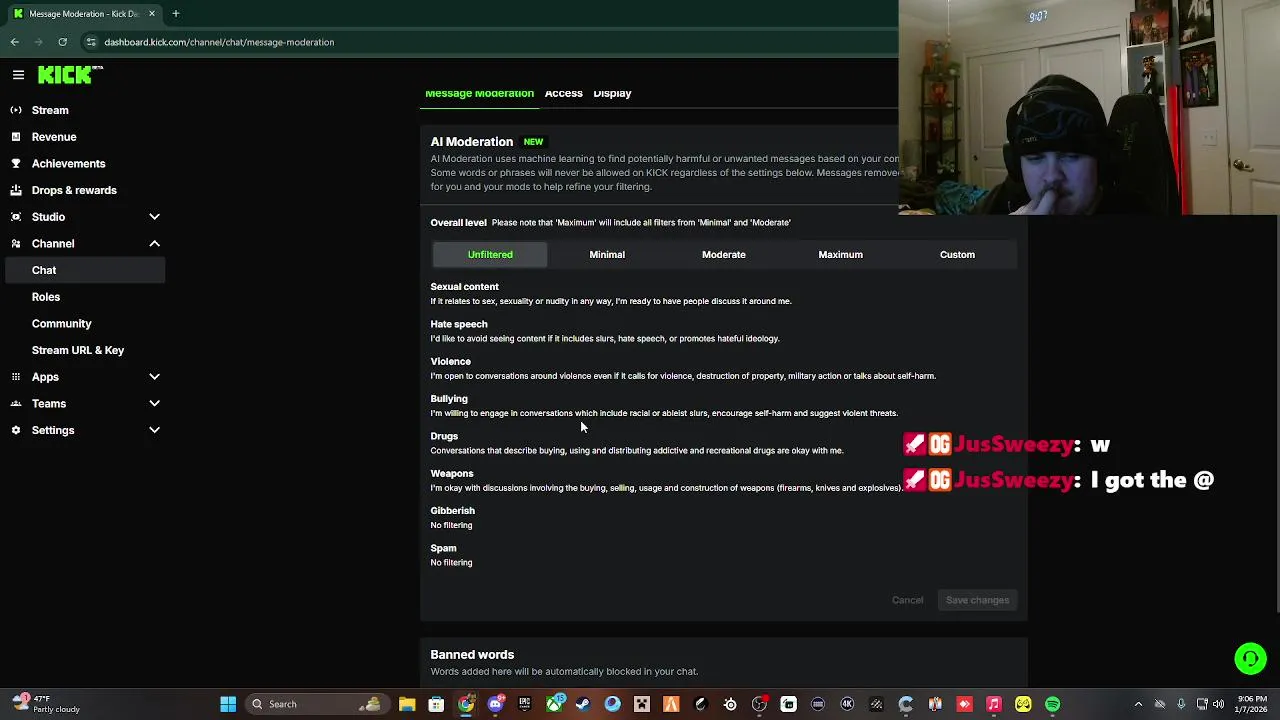The height and width of the screenshot is (720, 1280).
Task: Open the hamburger menu next to KICK logo
Action: pos(18,75)
